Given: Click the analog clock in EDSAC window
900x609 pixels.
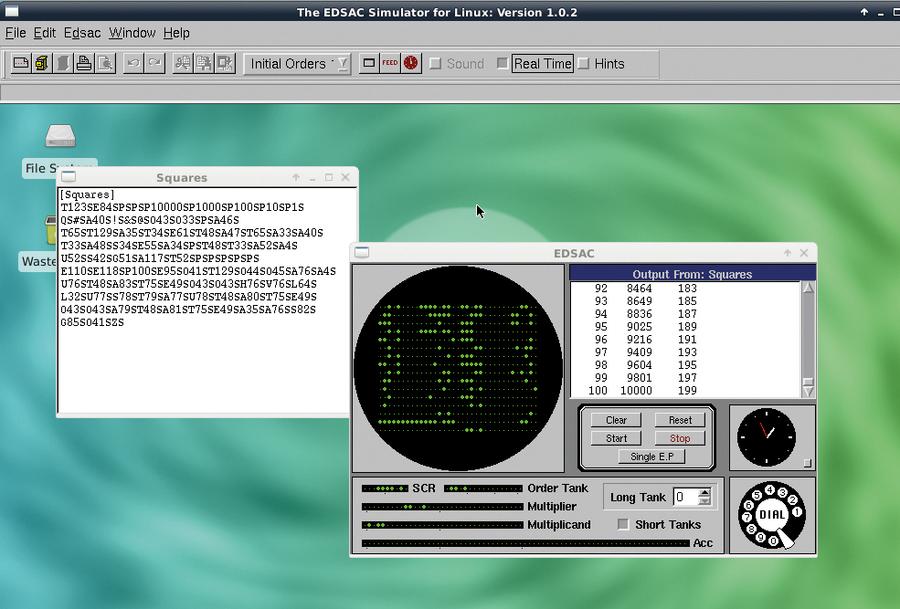Looking at the screenshot, I should pos(766,437).
